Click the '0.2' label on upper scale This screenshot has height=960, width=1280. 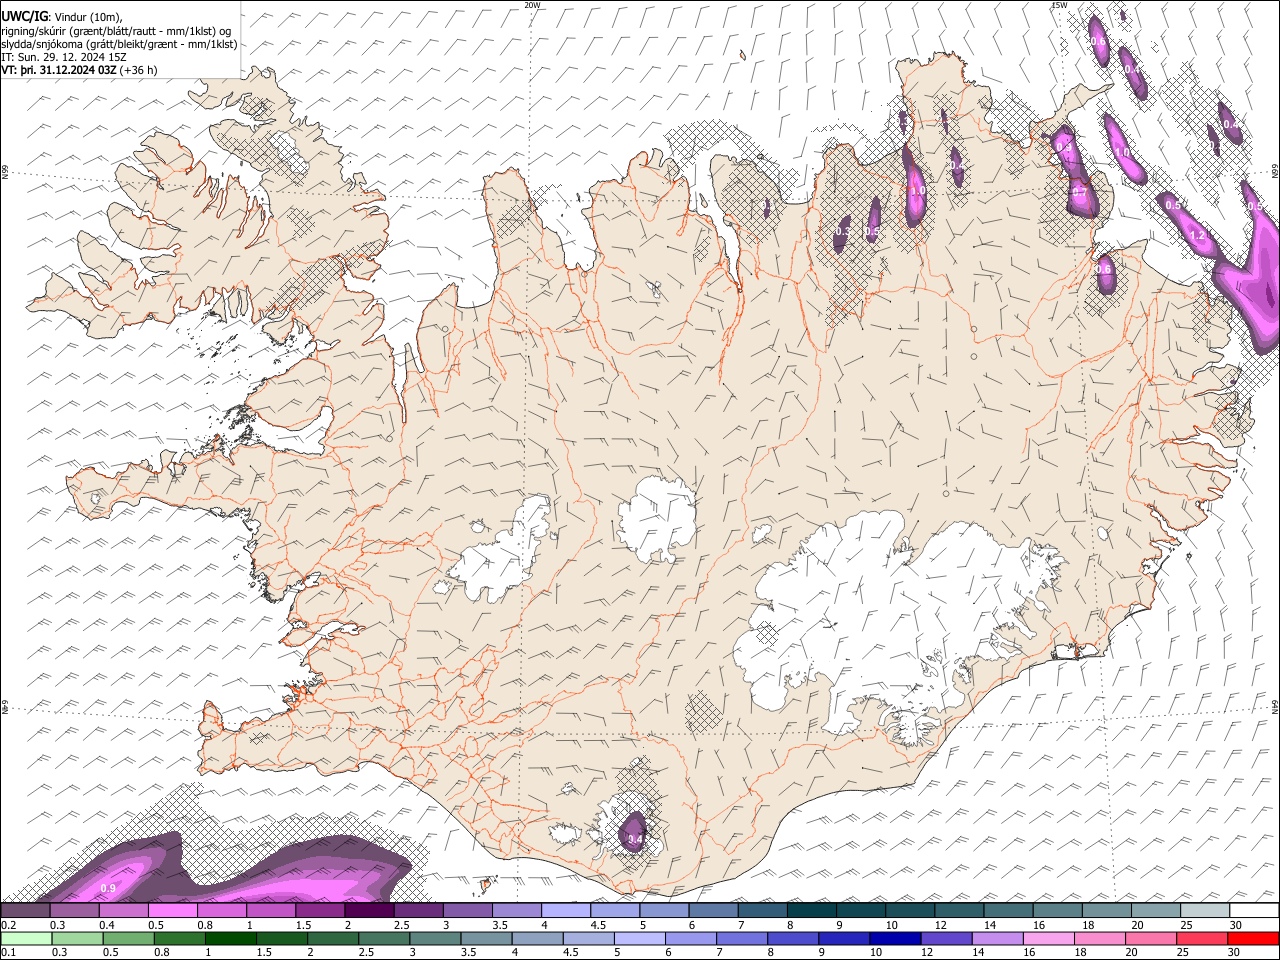click(8, 925)
